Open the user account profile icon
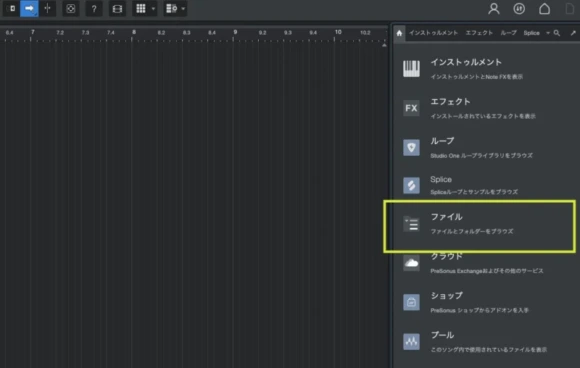This screenshot has height=368, width=580. pos(494,9)
